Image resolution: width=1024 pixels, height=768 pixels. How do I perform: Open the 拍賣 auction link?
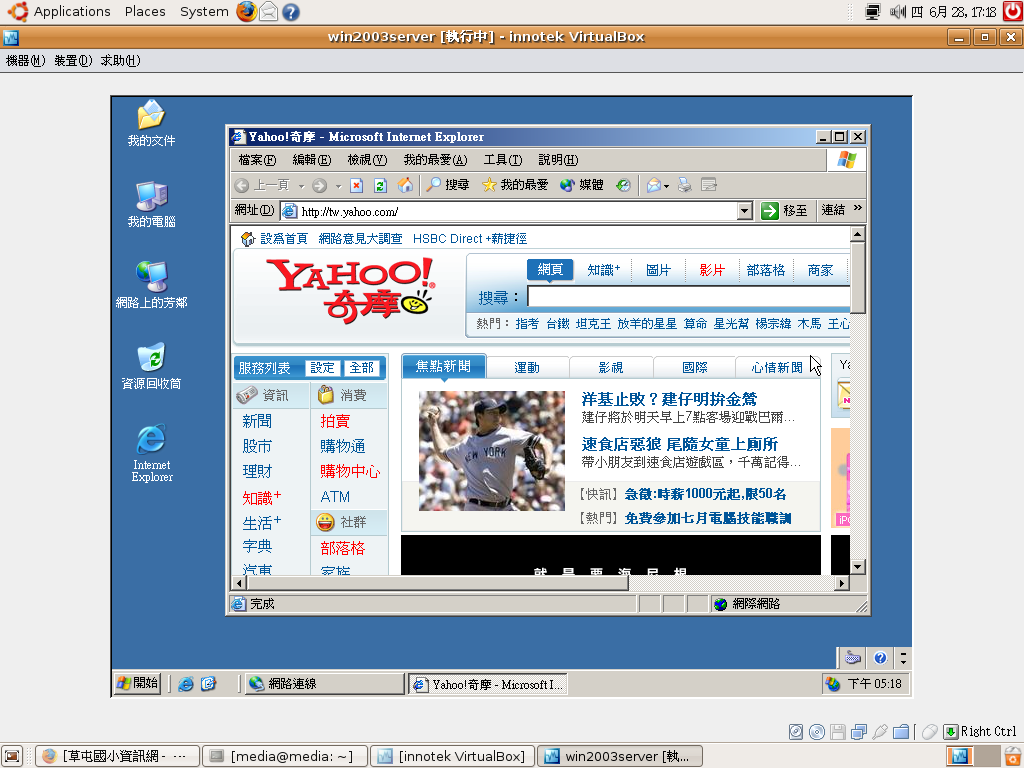click(335, 421)
